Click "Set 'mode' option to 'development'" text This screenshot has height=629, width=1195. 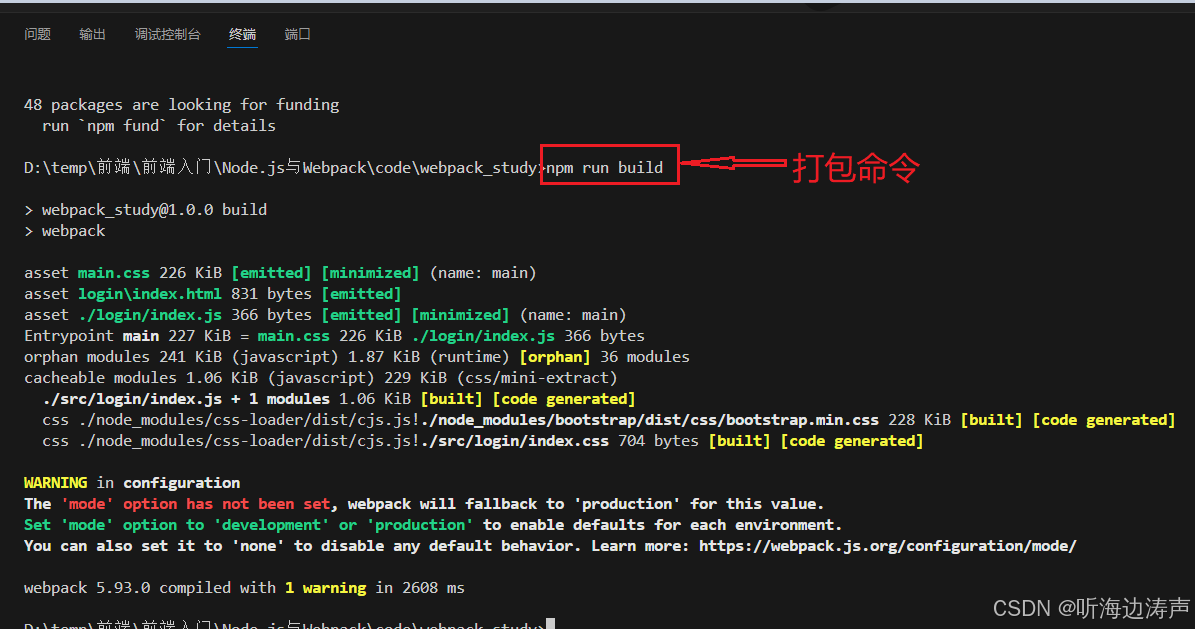(177, 525)
